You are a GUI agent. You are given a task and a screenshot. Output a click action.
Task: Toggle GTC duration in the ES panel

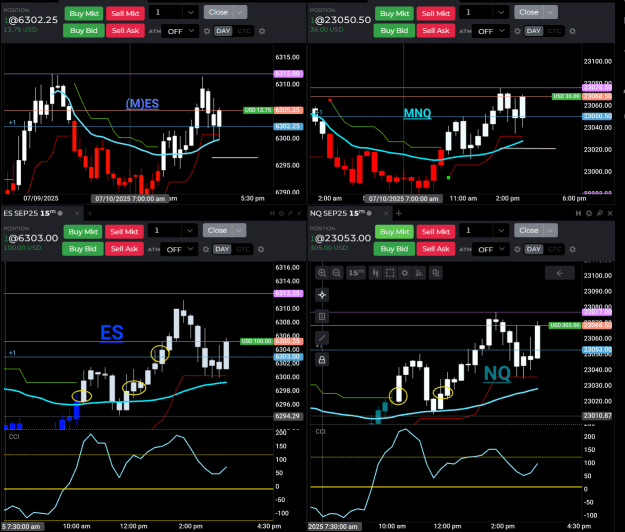pyautogui.click(x=243, y=249)
